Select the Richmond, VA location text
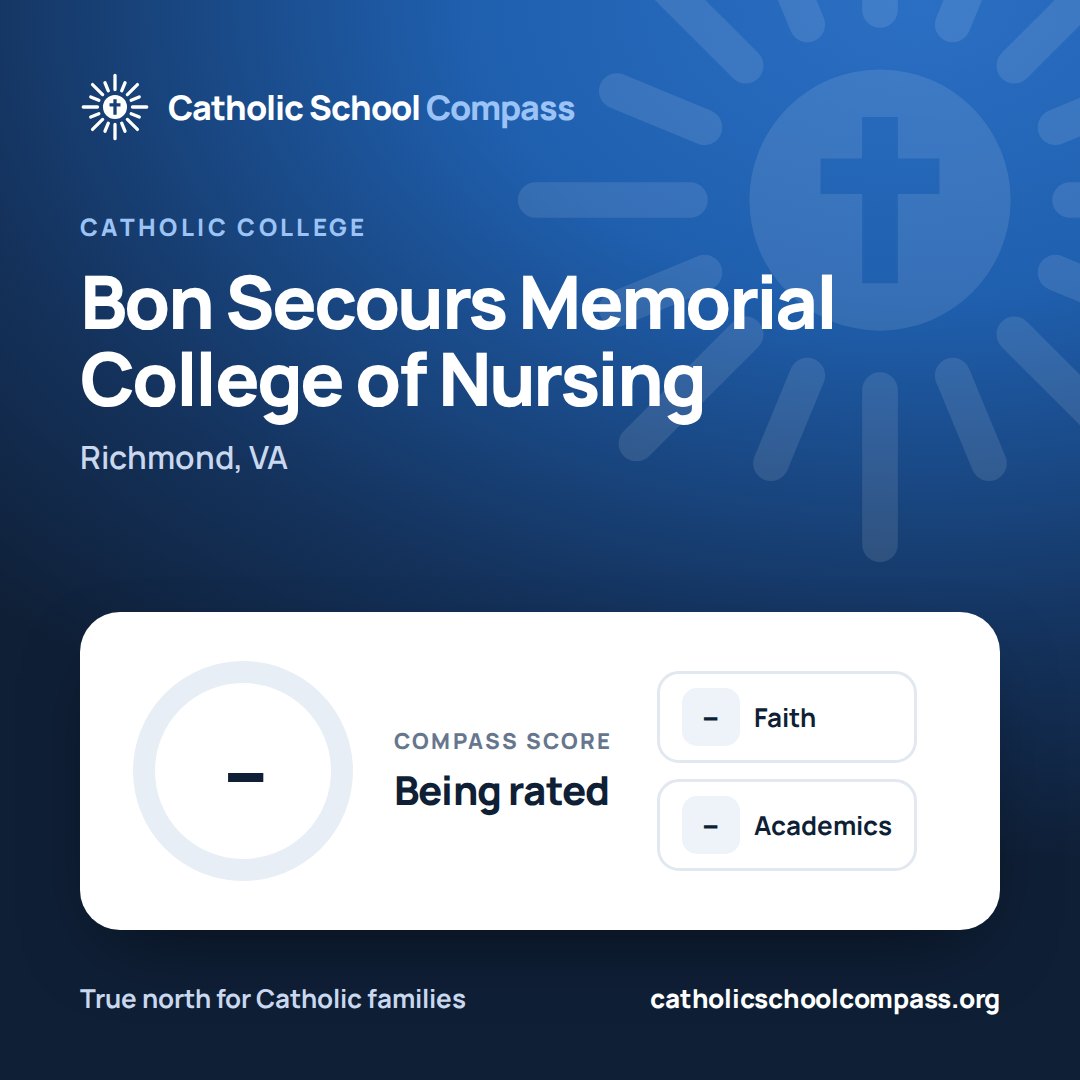 pyautogui.click(x=184, y=458)
